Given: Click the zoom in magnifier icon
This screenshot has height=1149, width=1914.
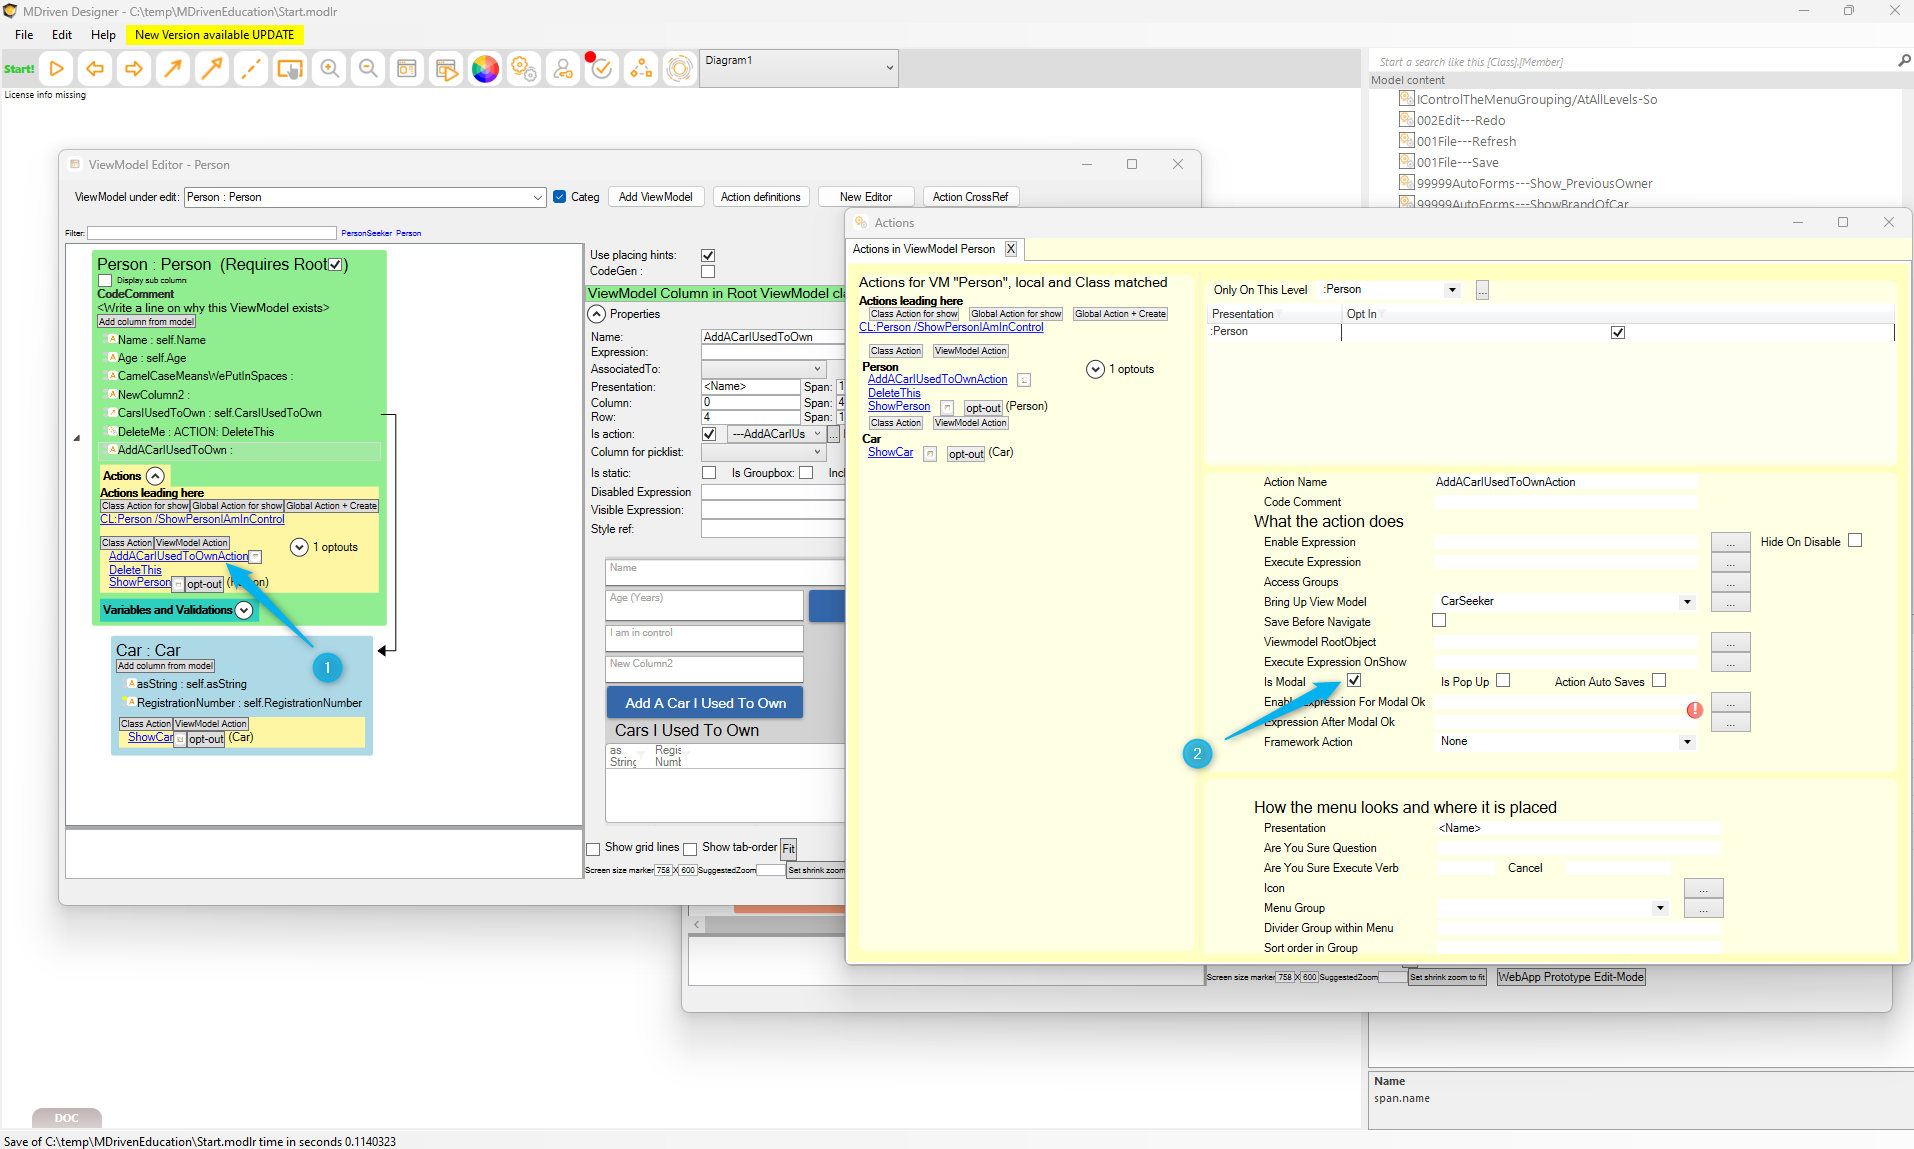Looking at the screenshot, I should 329,69.
